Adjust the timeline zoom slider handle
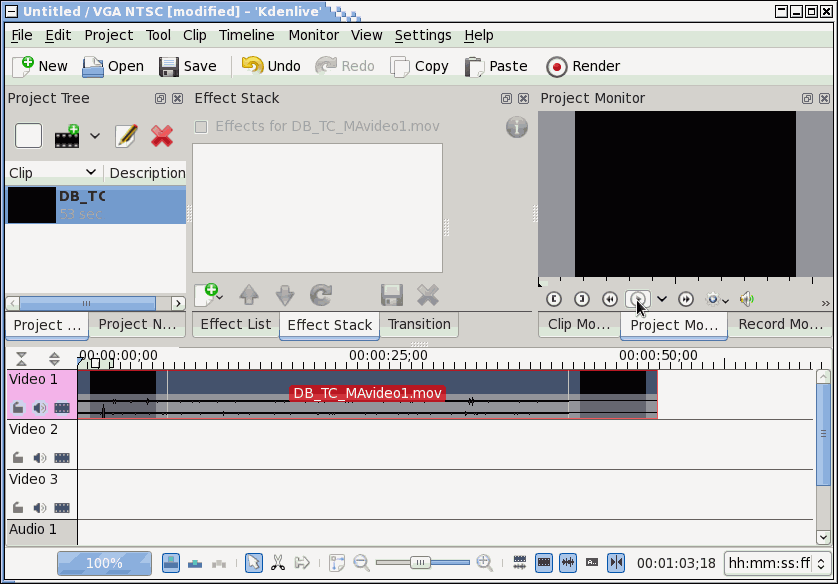This screenshot has width=838, height=584. pos(420,563)
